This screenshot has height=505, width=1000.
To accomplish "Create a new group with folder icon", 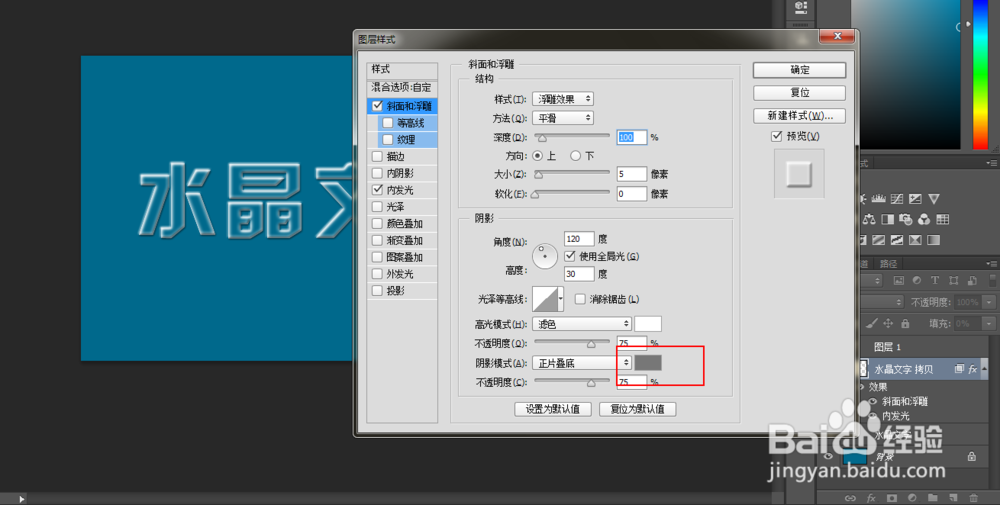I will click(x=932, y=498).
